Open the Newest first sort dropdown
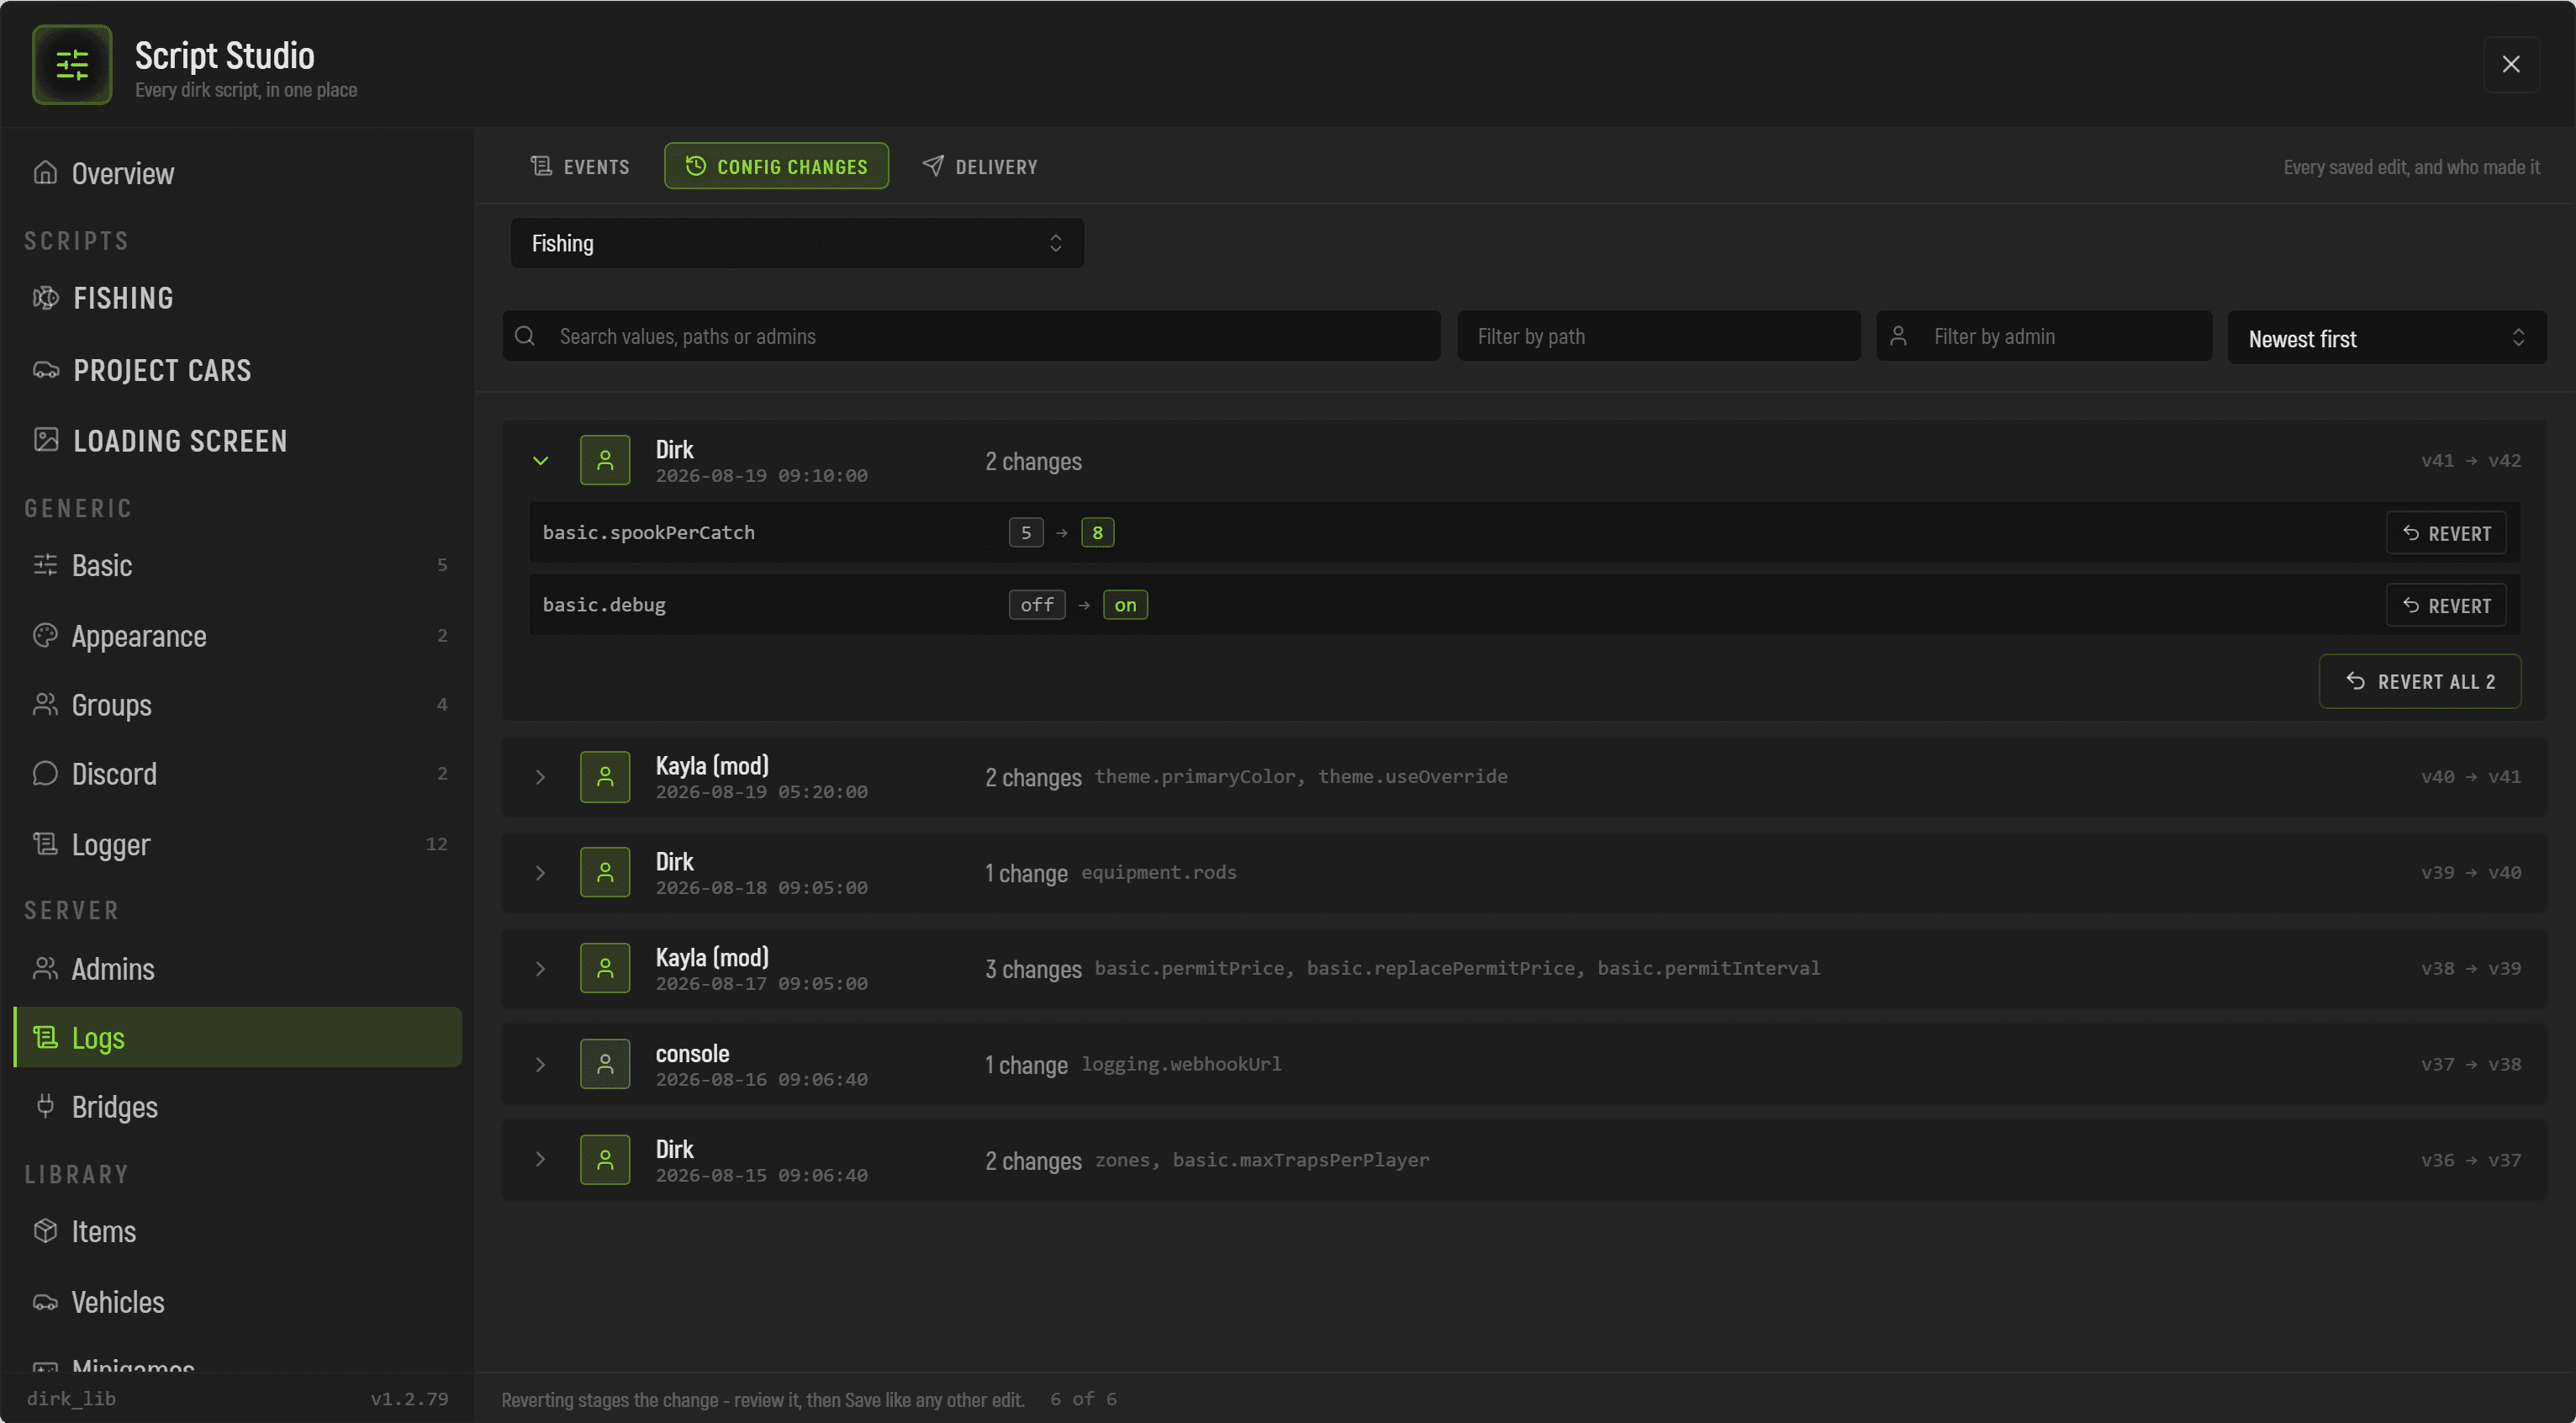The height and width of the screenshot is (1423, 2576). click(2387, 338)
